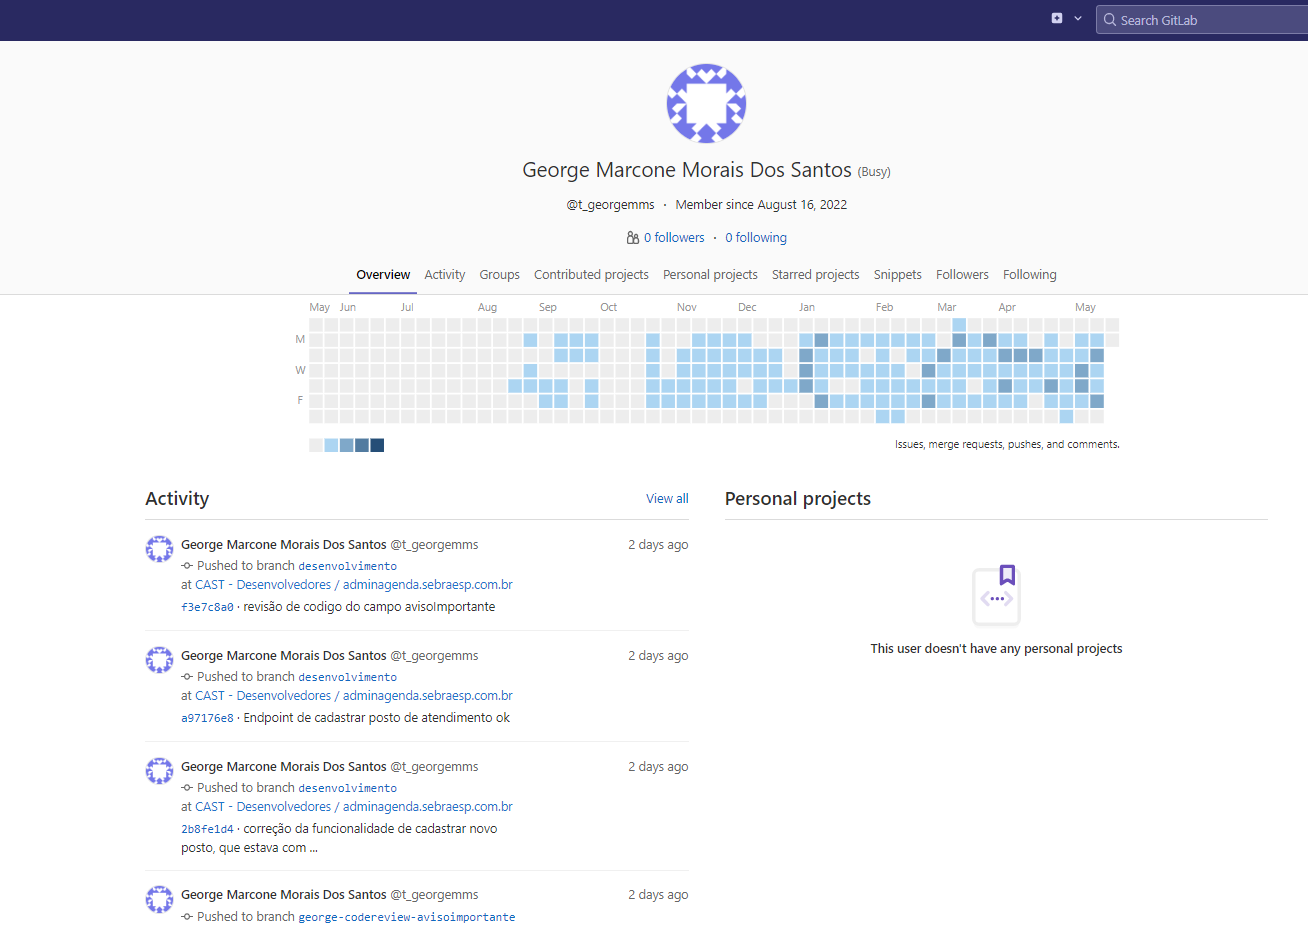Click the create new plus icon

pos(1057,18)
